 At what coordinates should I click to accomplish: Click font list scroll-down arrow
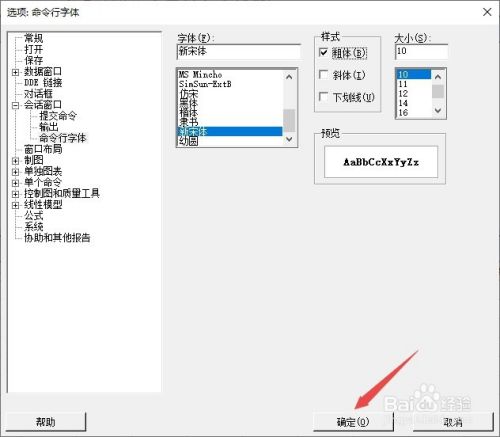click(289, 139)
